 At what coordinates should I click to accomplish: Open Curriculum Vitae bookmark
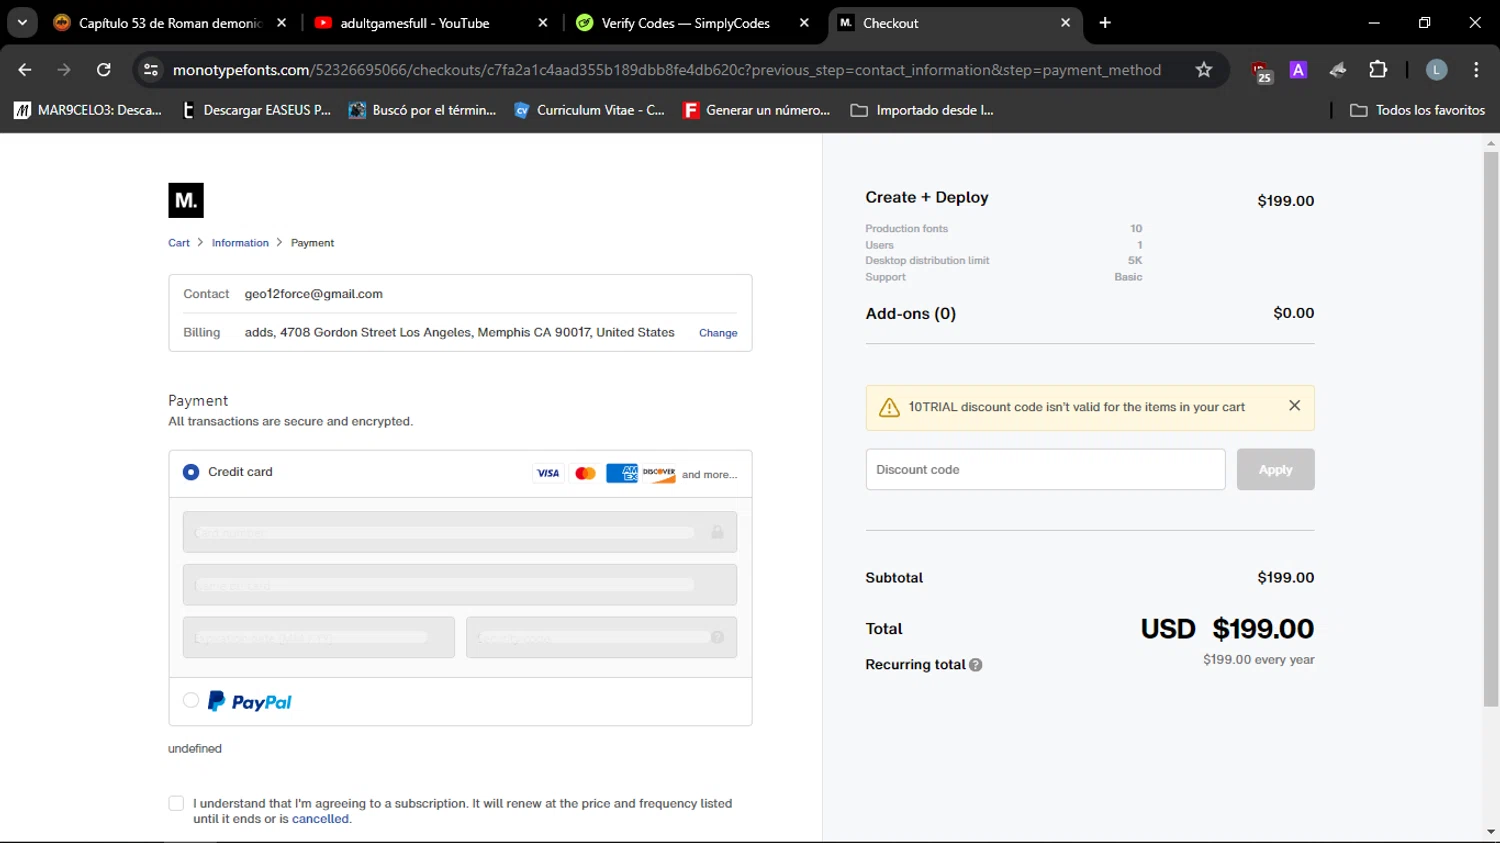[x=589, y=110]
